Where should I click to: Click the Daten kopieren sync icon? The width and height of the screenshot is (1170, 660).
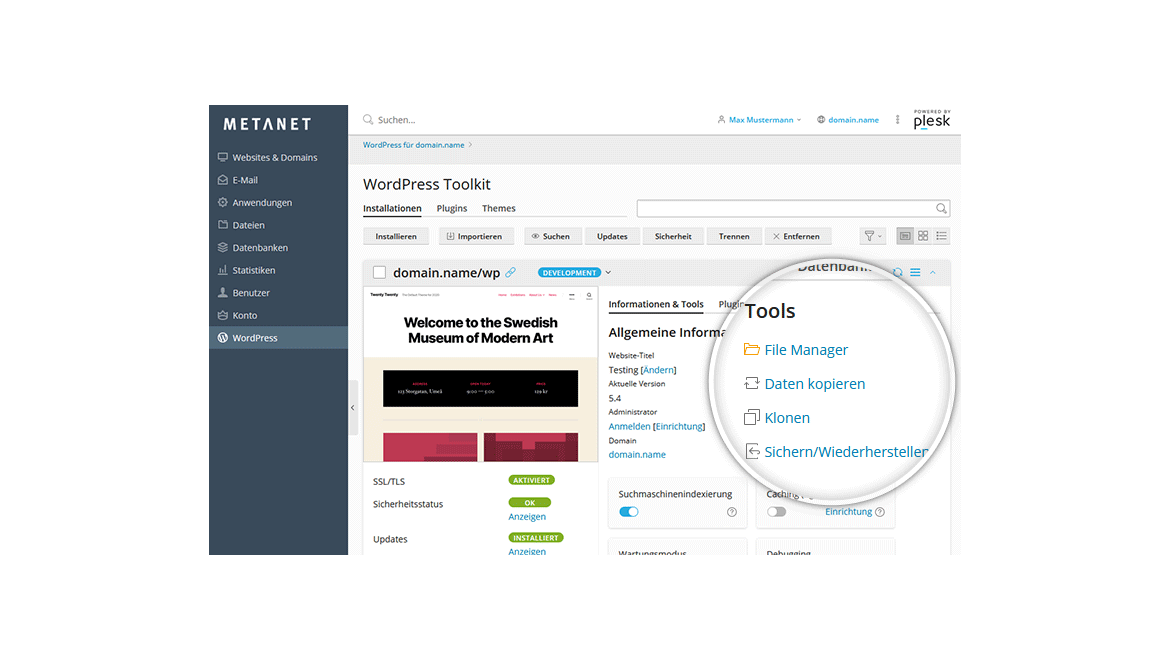751,383
